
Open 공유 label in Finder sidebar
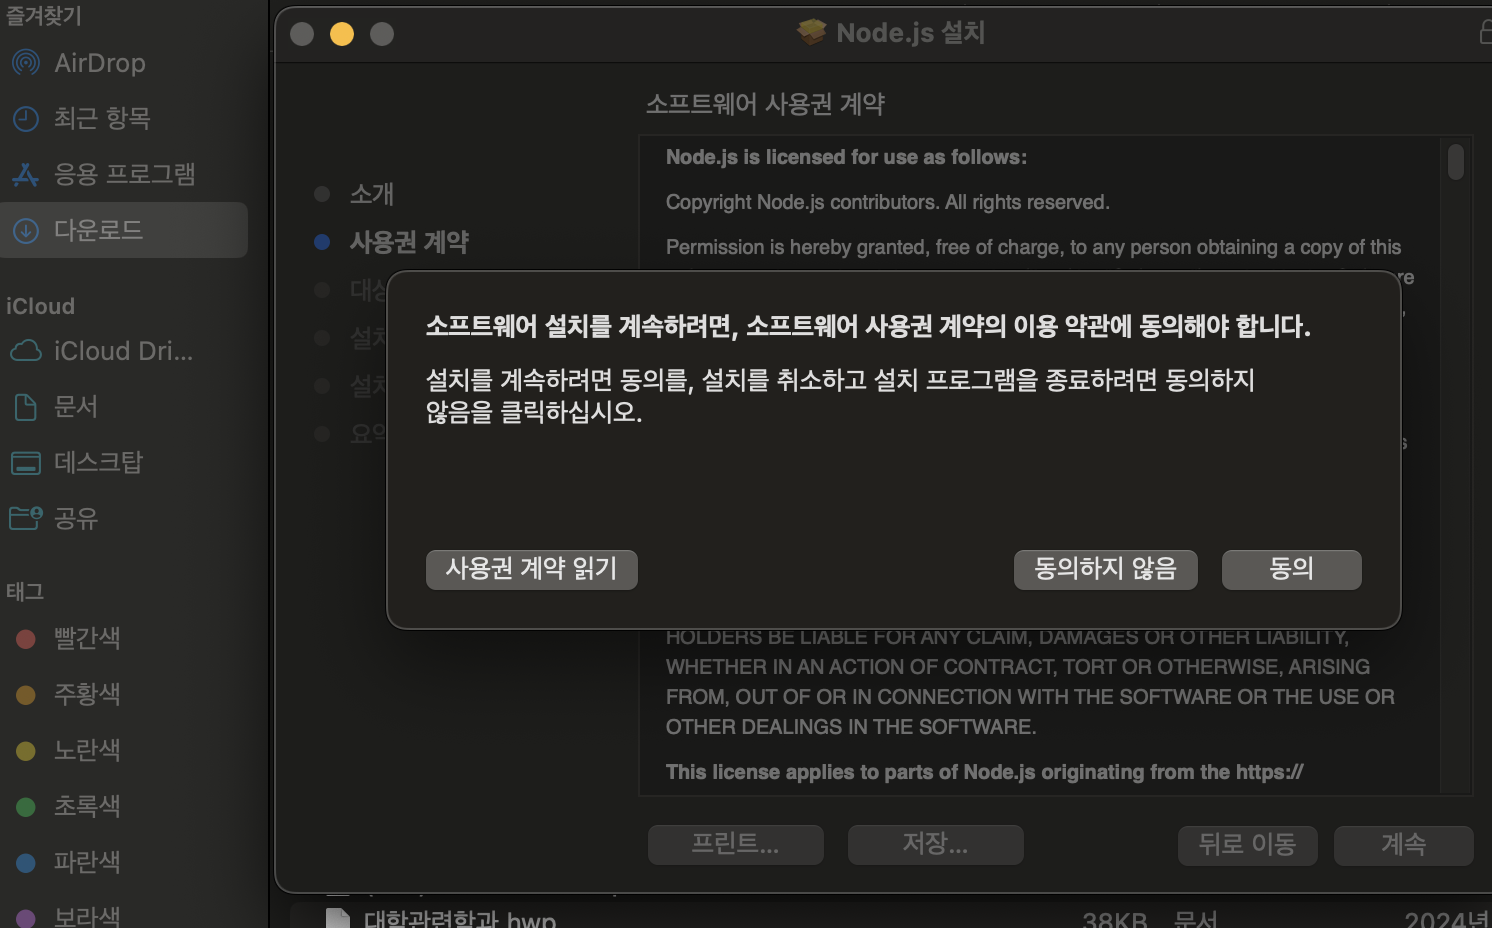click(76, 518)
